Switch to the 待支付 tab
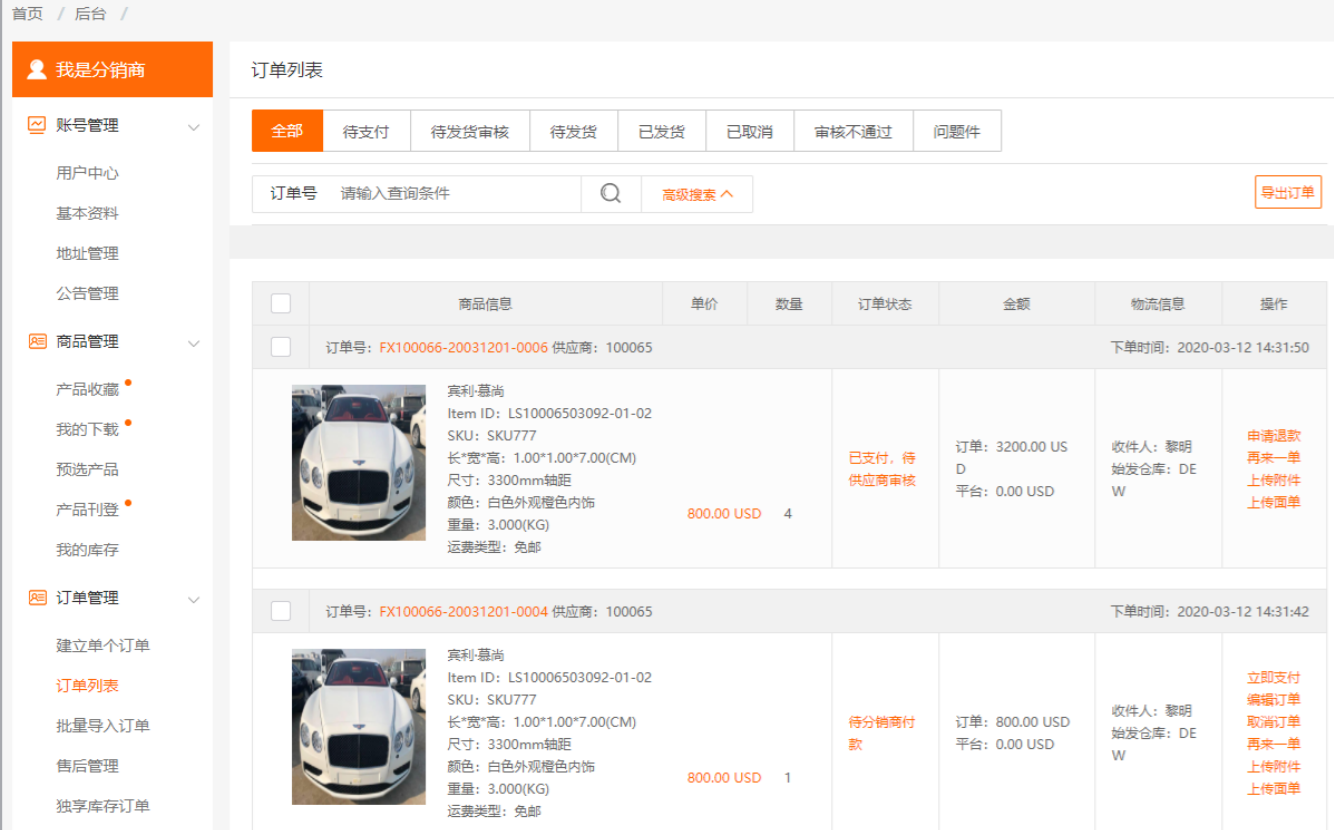The width and height of the screenshot is (1334, 830). [366, 131]
